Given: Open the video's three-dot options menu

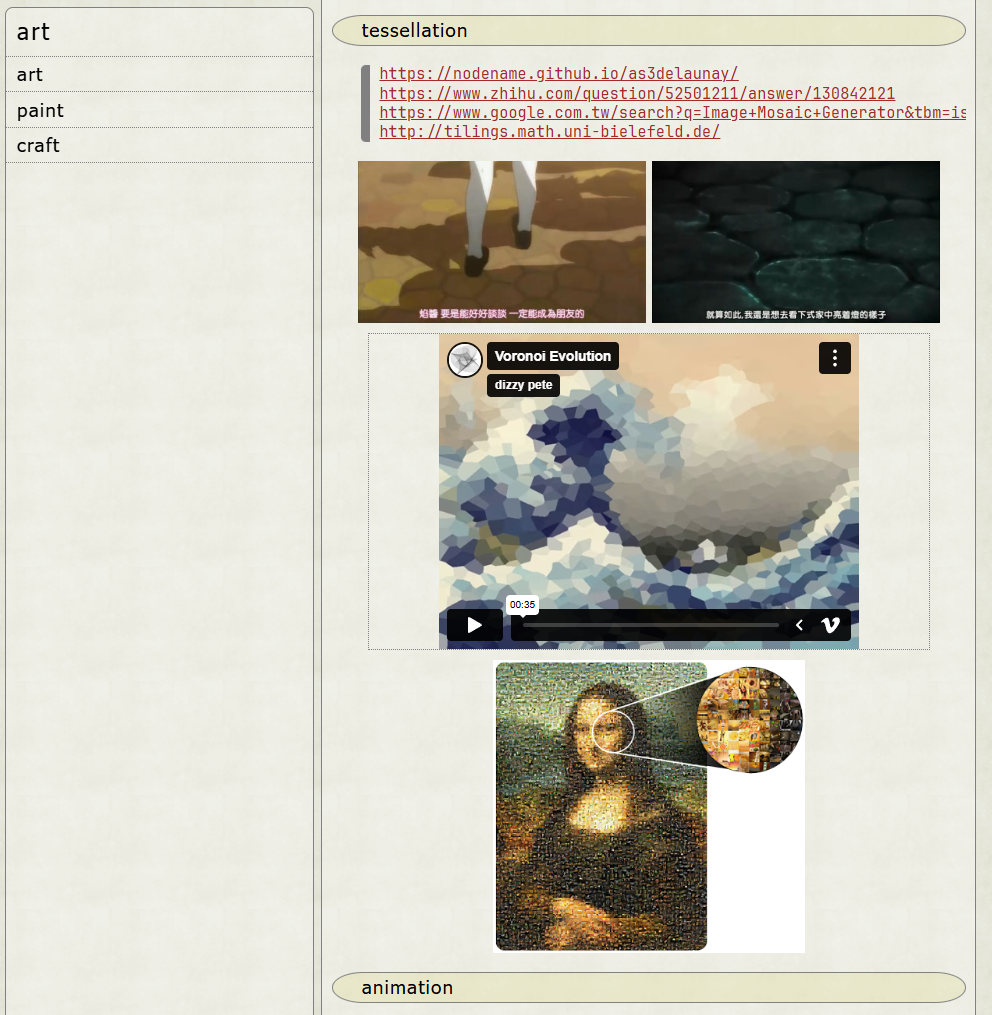Looking at the screenshot, I should tap(834, 358).
